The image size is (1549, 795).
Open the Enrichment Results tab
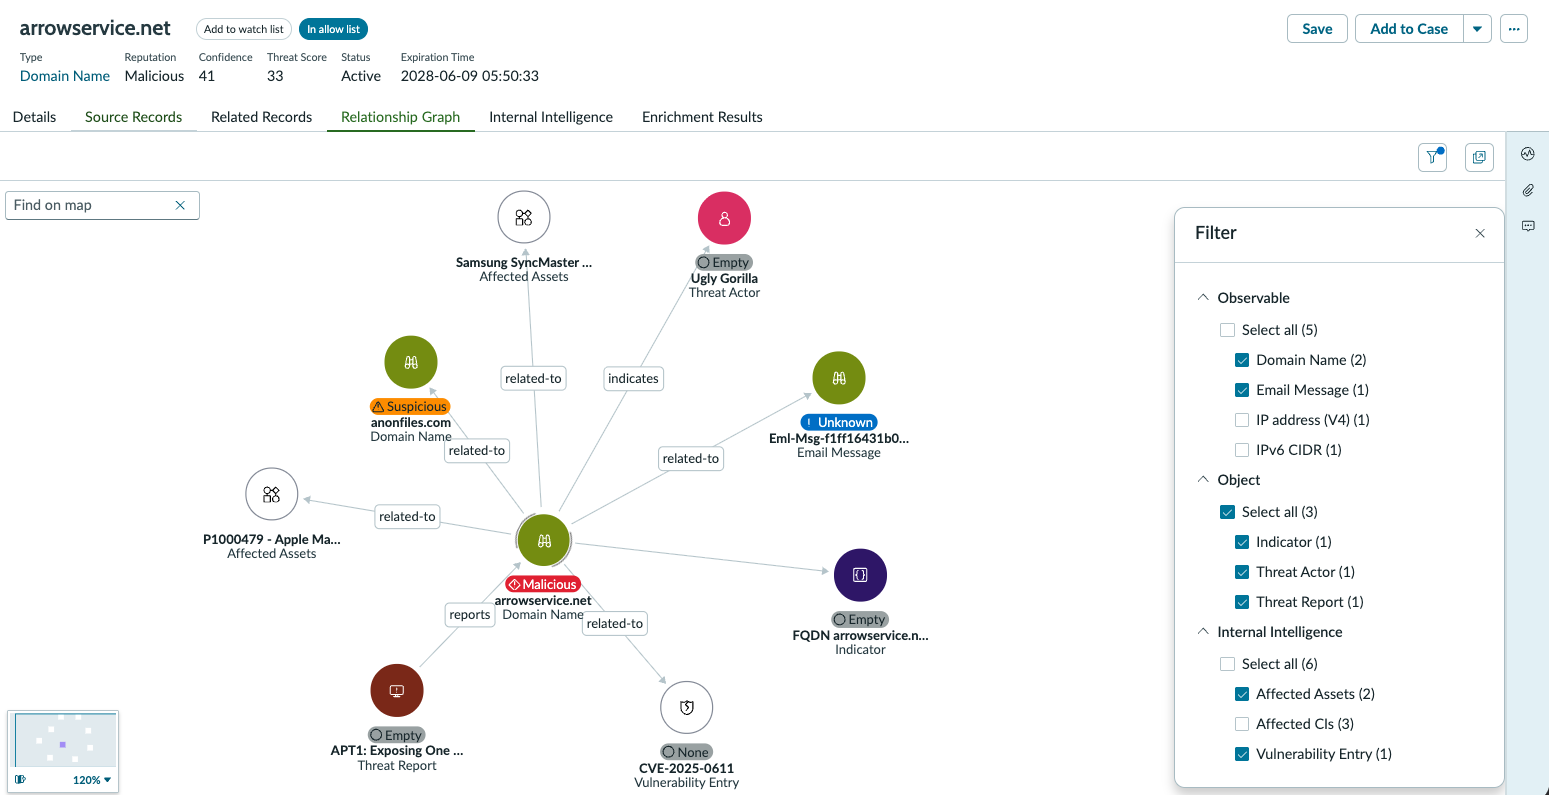[x=702, y=117]
